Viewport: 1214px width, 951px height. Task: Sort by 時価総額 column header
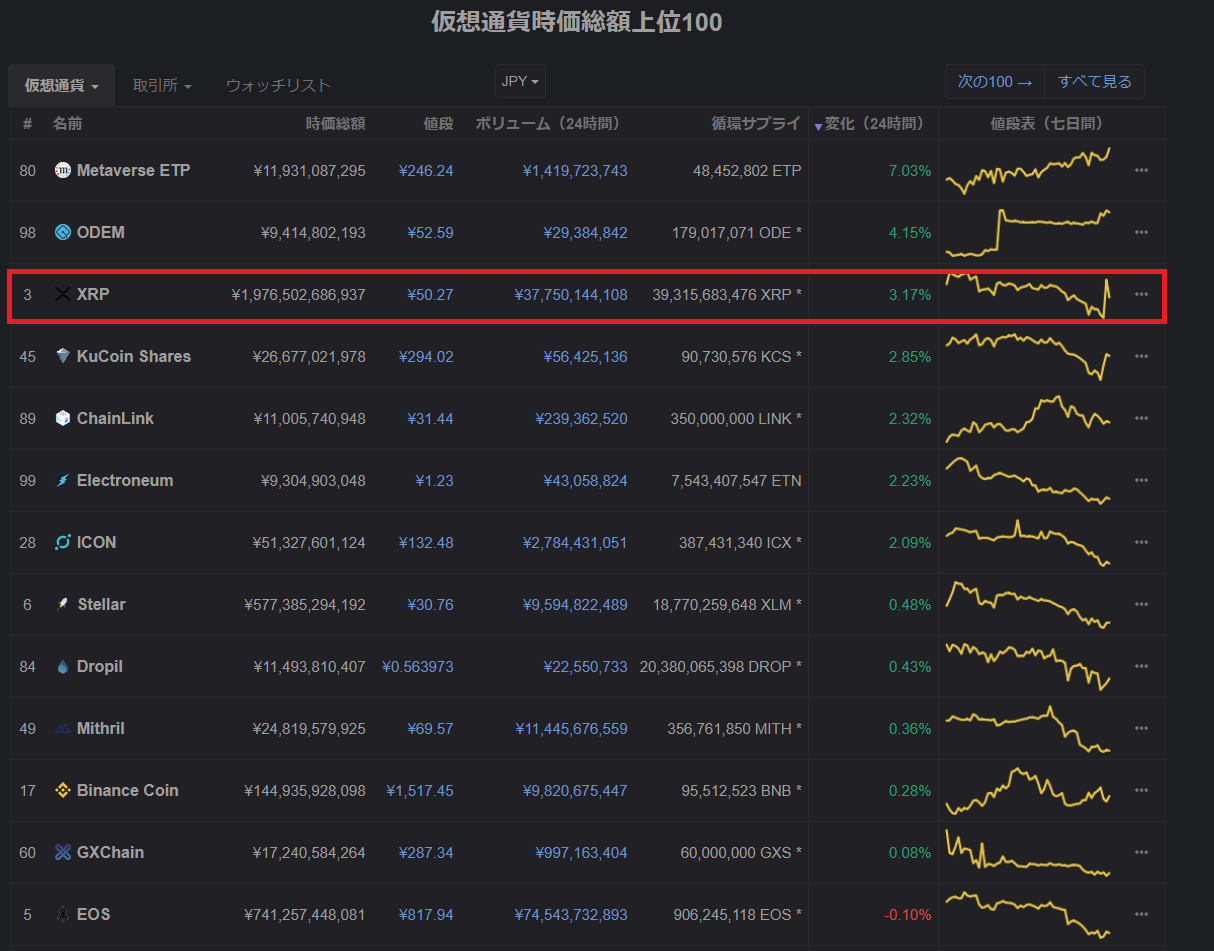coord(335,124)
